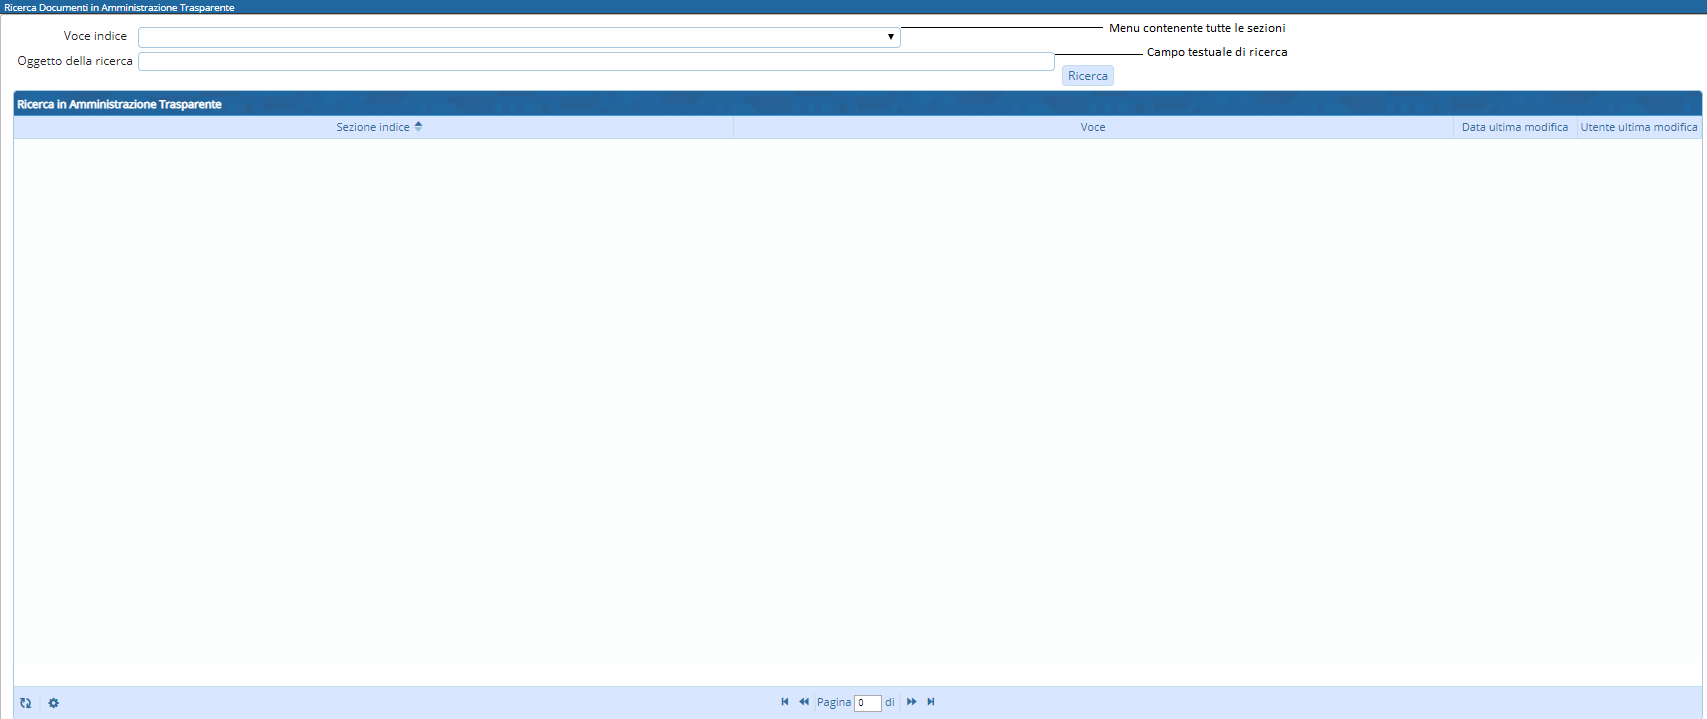This screenshot has height=719, width=1707.
Task: Click the refresh icon in the grid footer
Action: coord(26,703)
